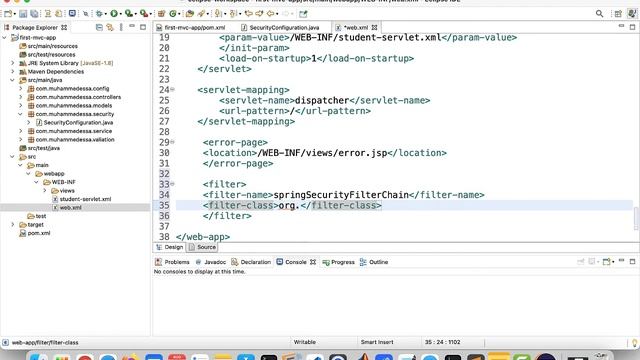Viewport: 640px width, 360px height.
Task: Click the Next Annotation icon
Action: coord(218,14)
